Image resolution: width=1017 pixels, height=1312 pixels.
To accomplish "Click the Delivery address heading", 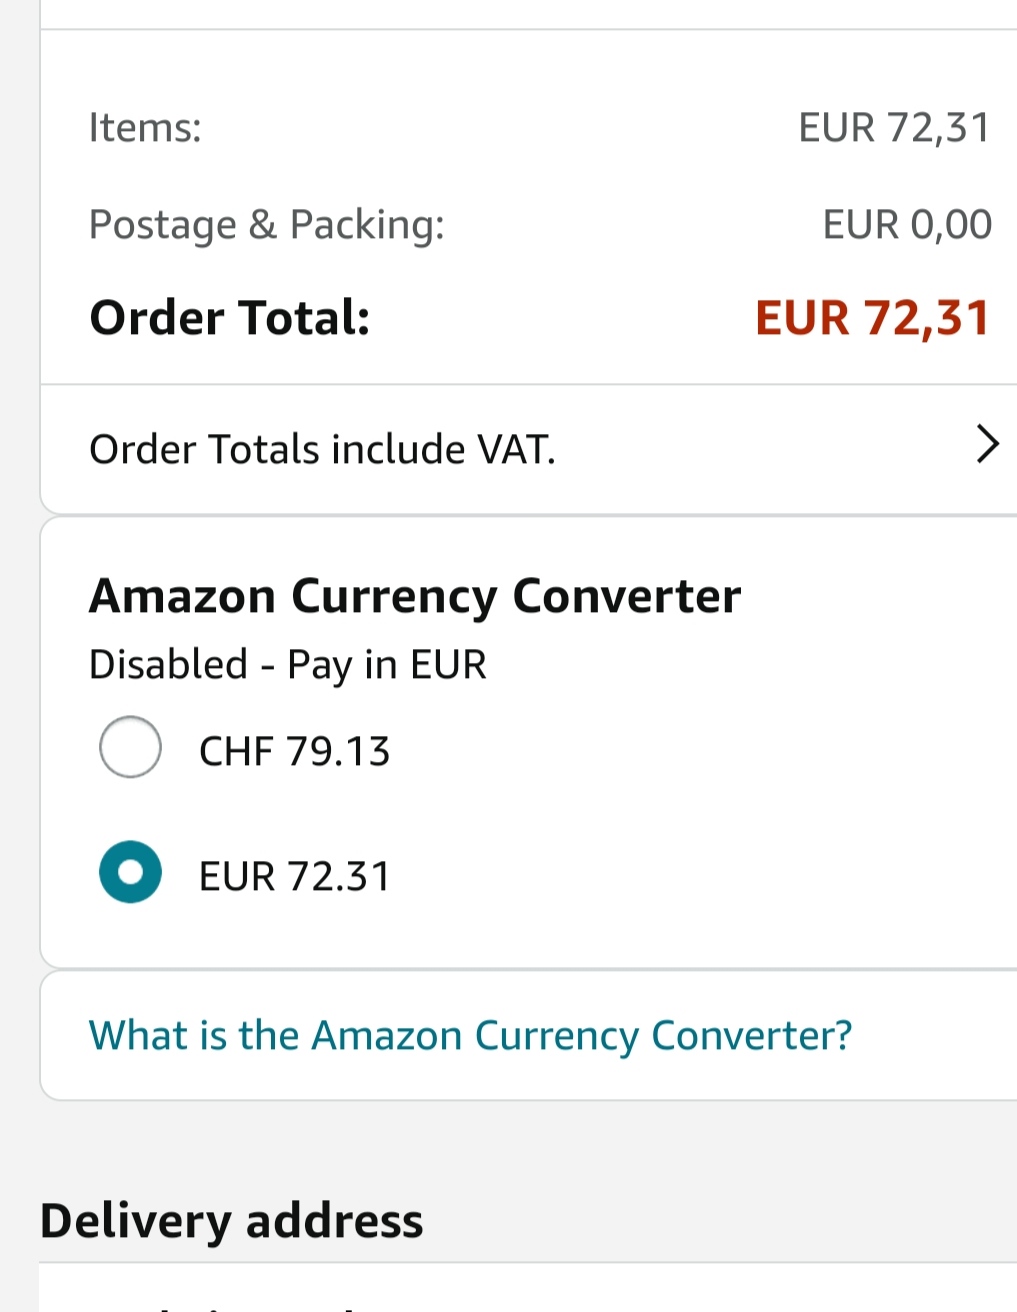I will point(231,1221).
